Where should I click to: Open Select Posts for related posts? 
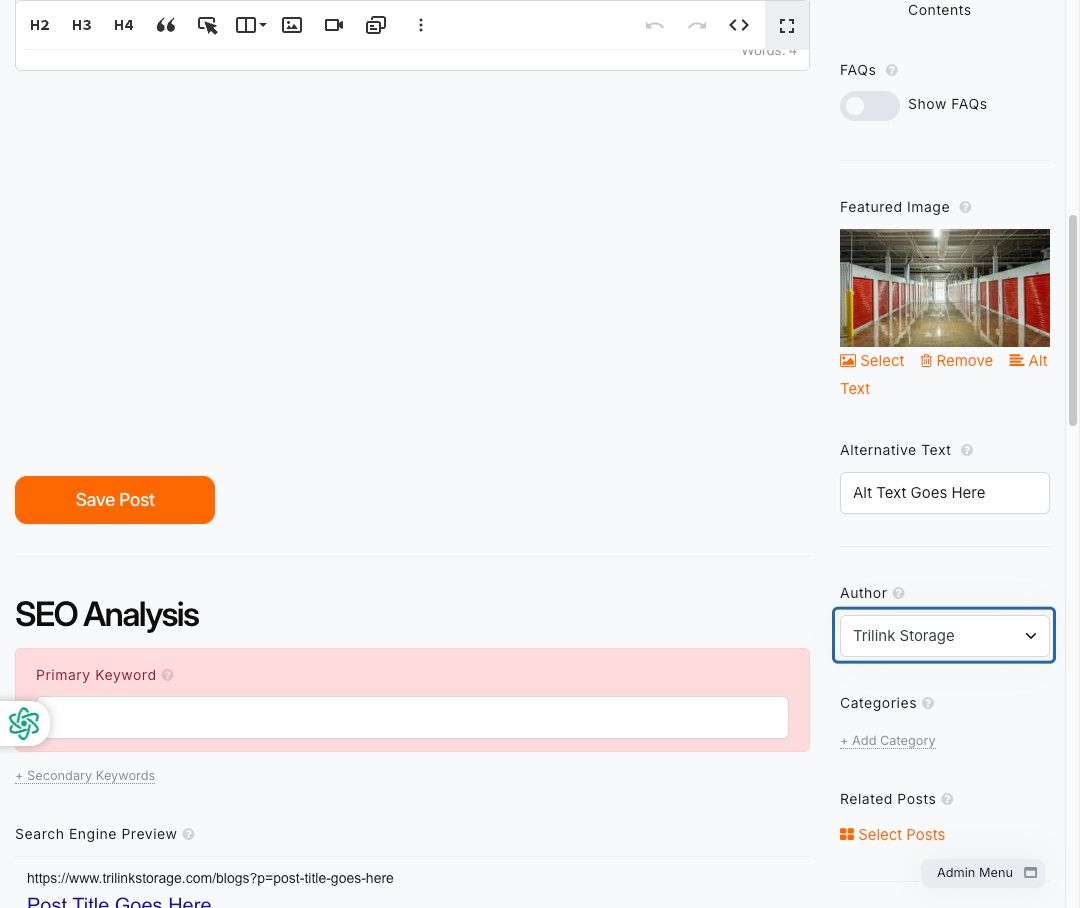point(893,835)
